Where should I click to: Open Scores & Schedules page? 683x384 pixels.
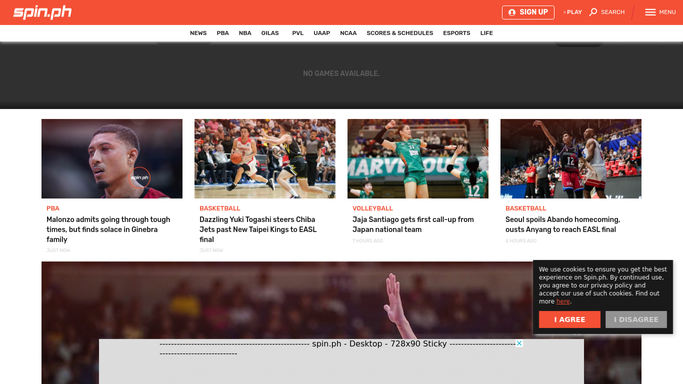400,33
